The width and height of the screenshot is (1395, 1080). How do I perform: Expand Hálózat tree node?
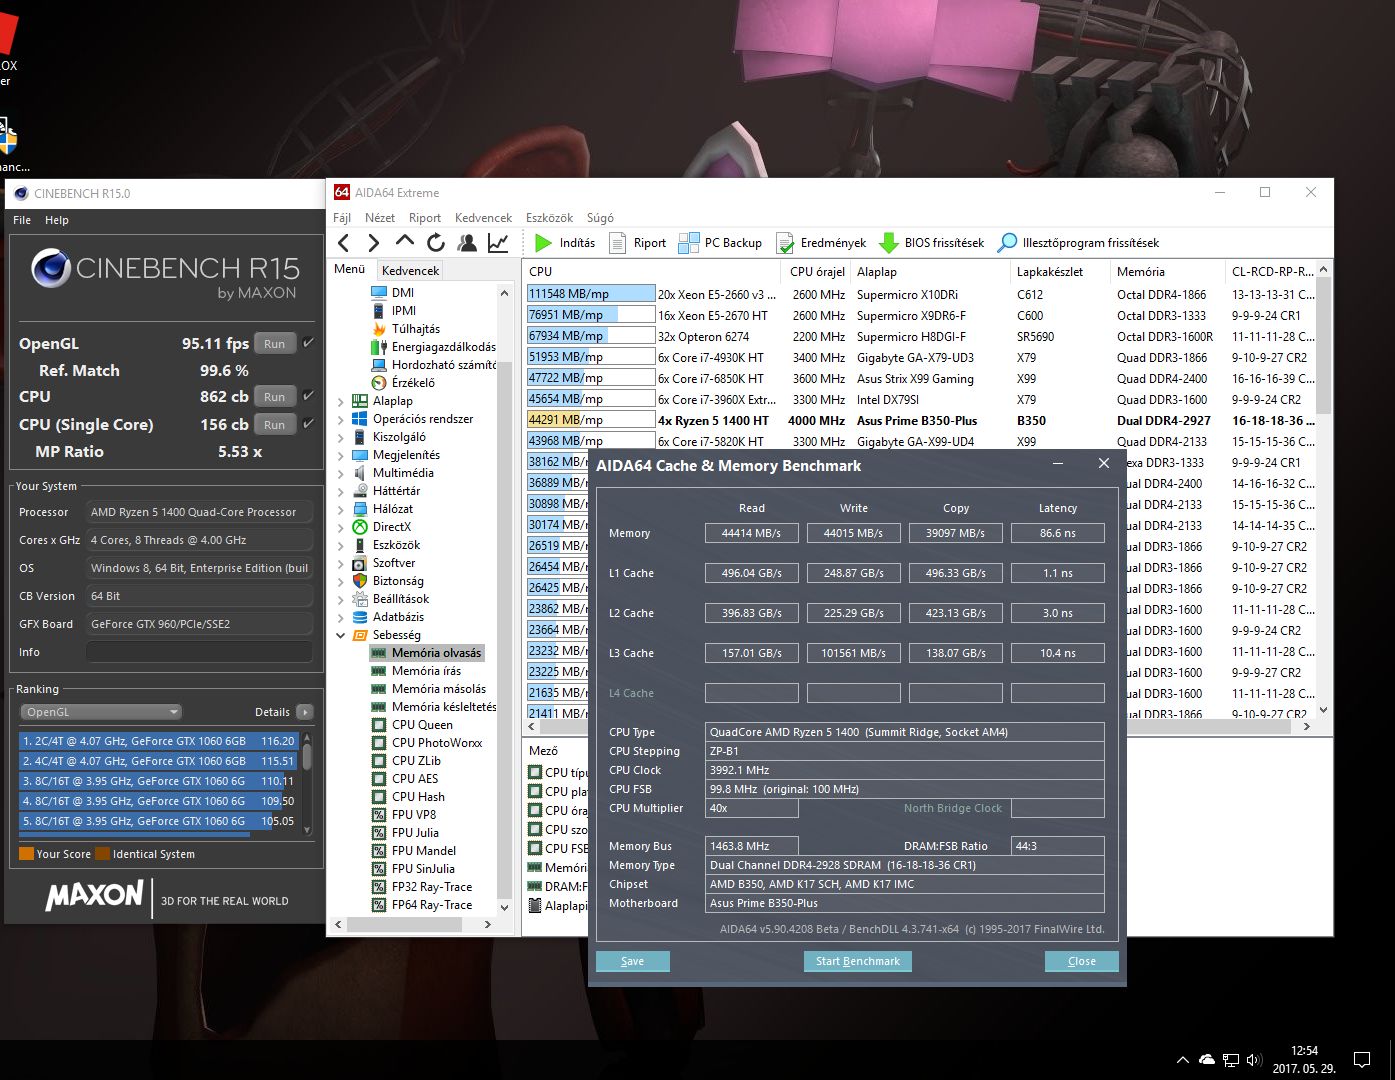point(341,509)
